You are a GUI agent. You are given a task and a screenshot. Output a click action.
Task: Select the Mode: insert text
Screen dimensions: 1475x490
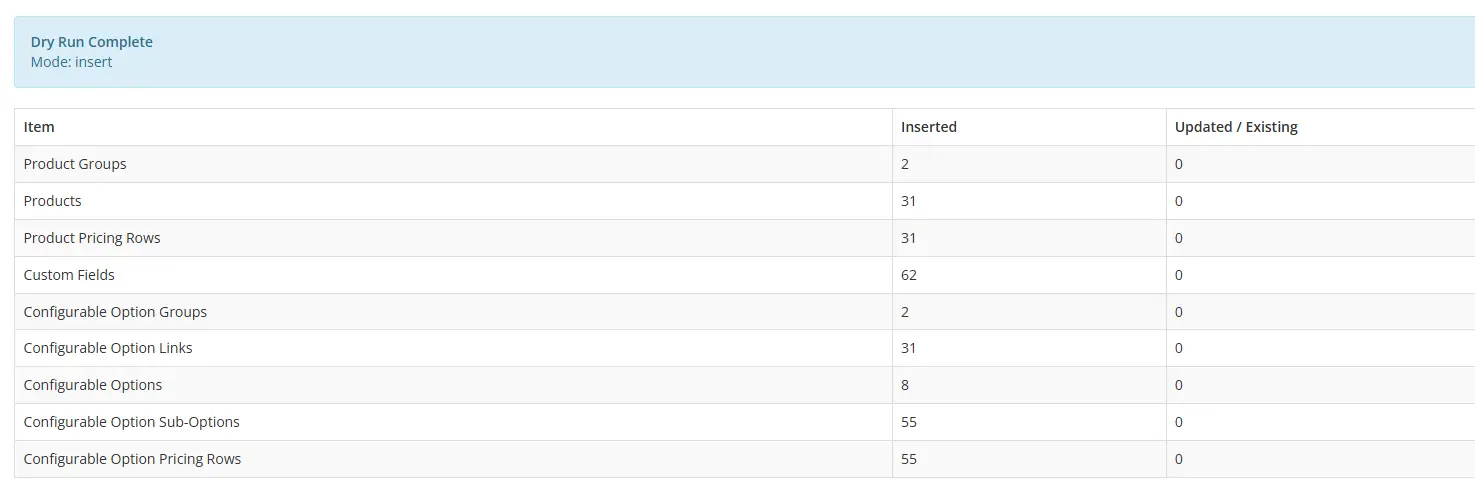pos(71,62)
